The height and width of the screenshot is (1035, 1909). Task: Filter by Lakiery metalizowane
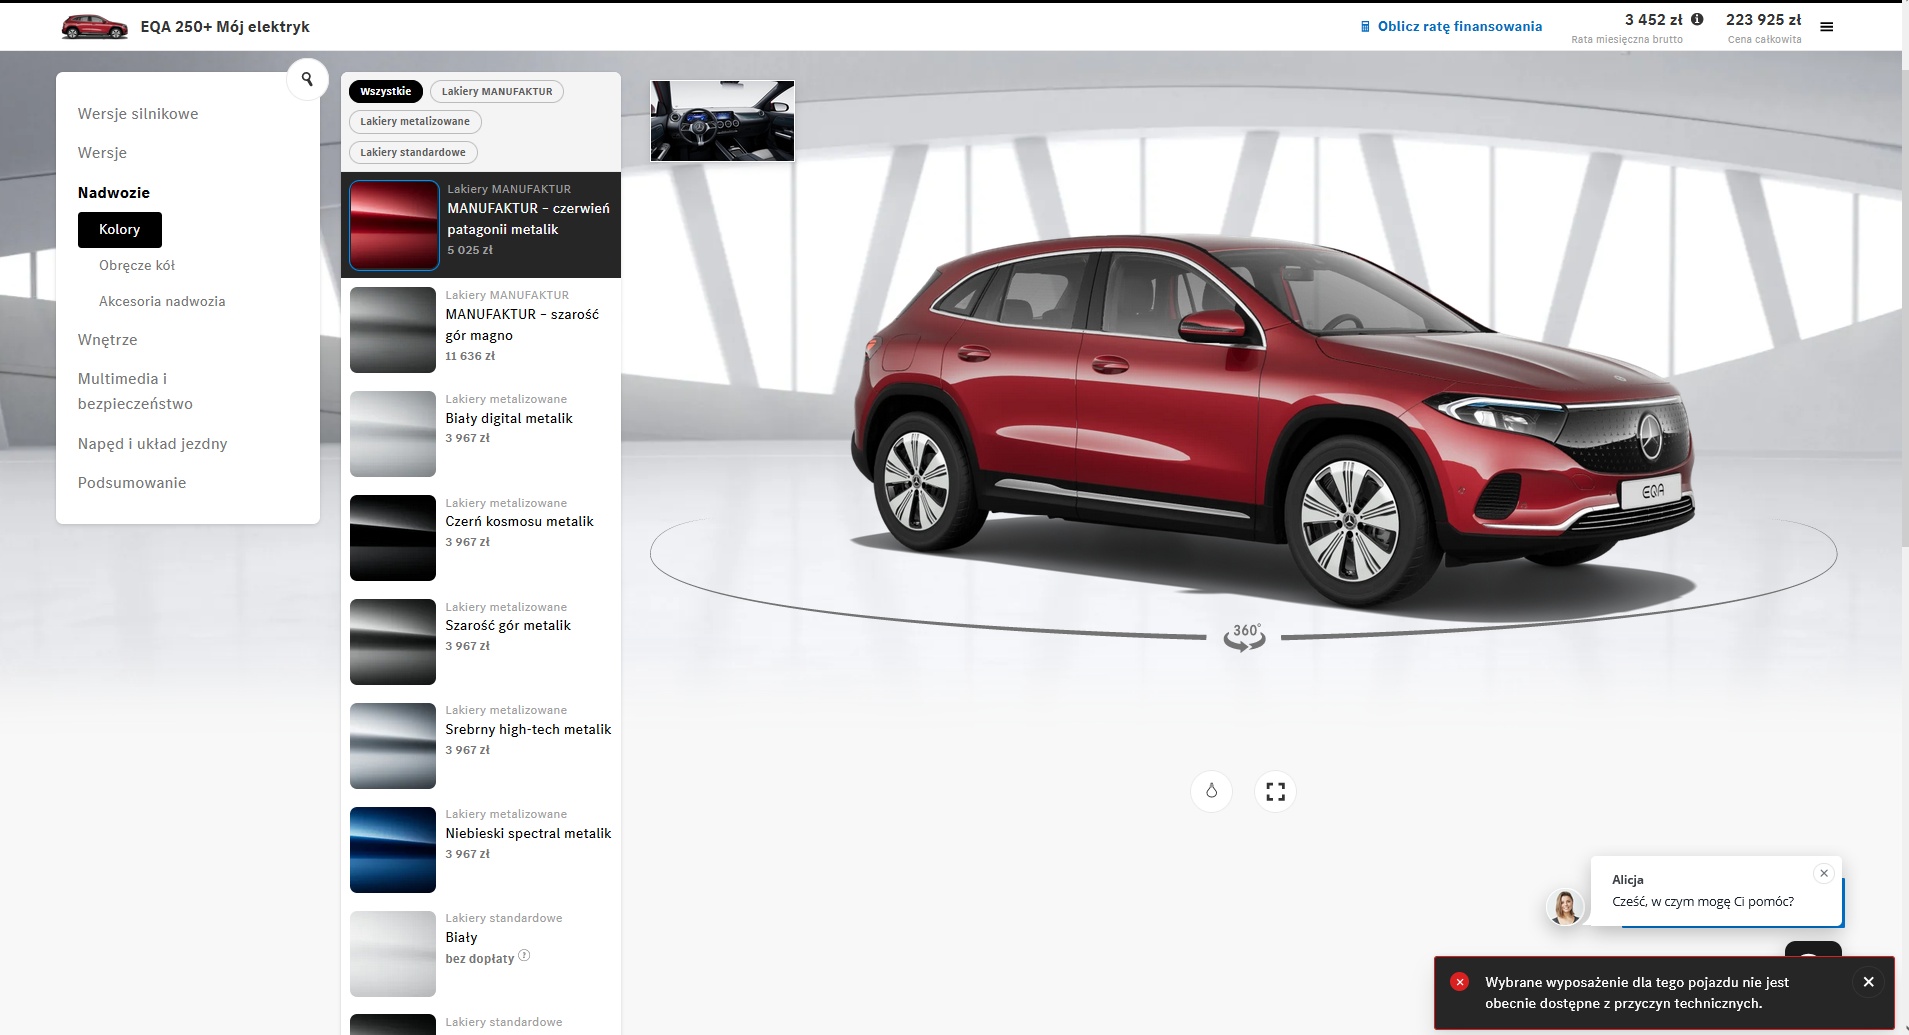415,121
